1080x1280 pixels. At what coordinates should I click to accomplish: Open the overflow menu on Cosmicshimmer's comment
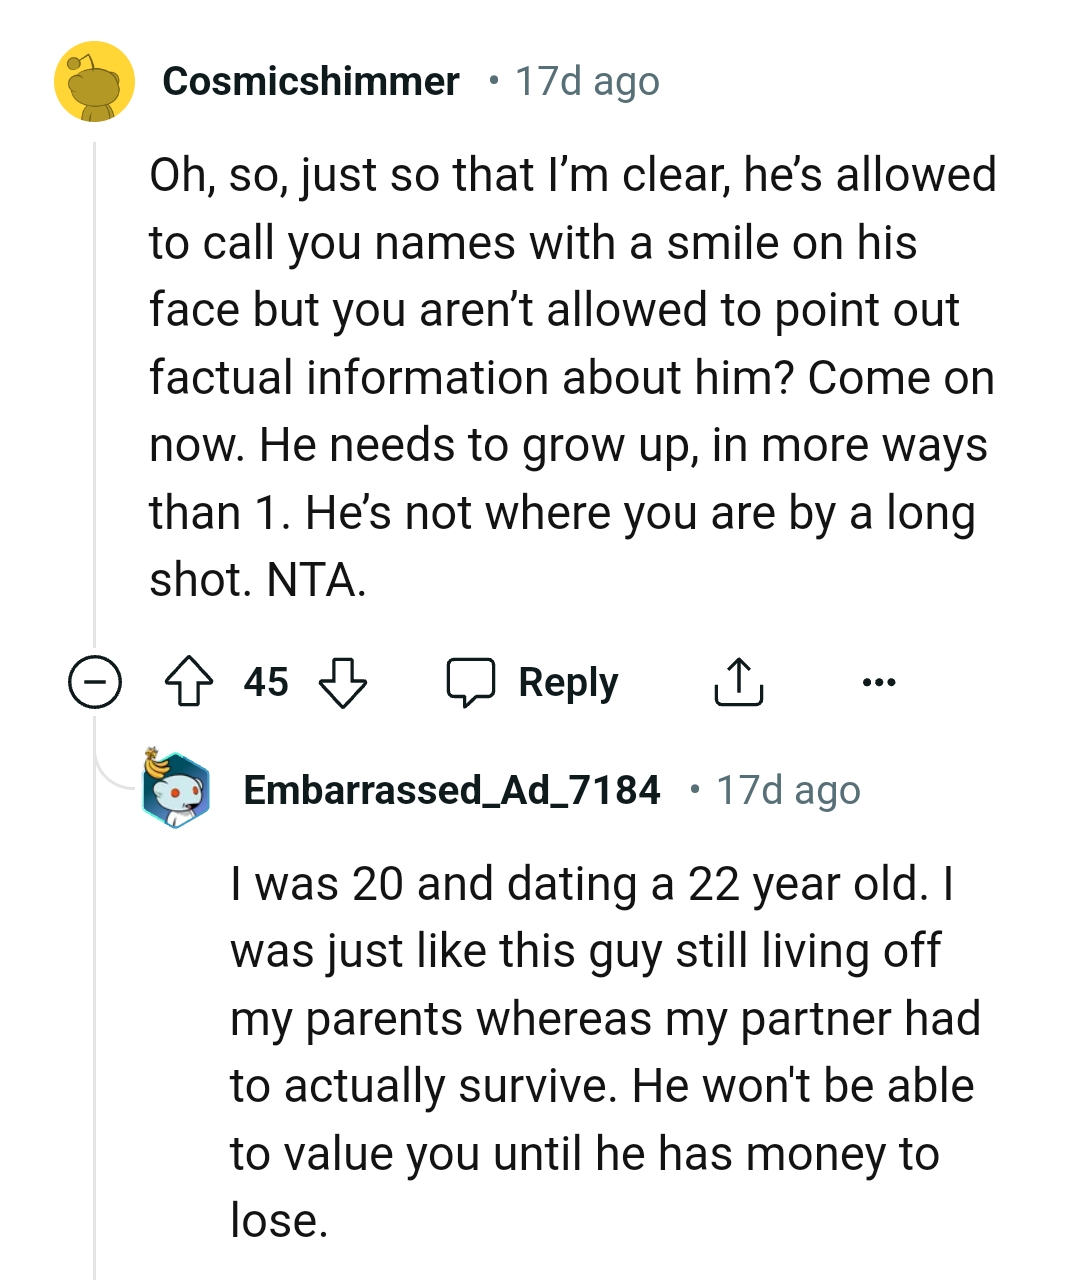(x=878, y=682)
